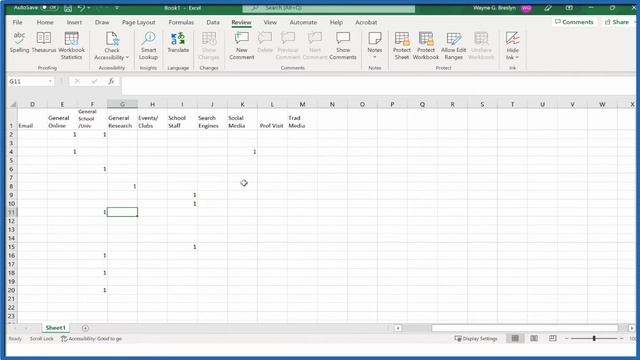Open Display Settings in status bar

[476, 339]
